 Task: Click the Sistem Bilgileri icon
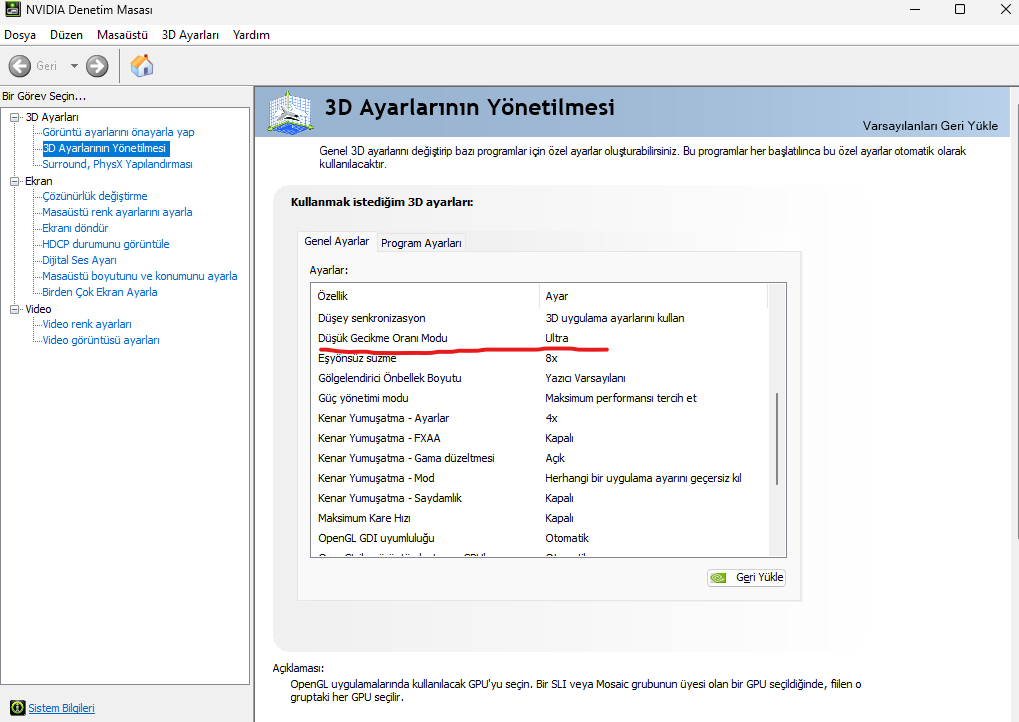click(18, 708)
